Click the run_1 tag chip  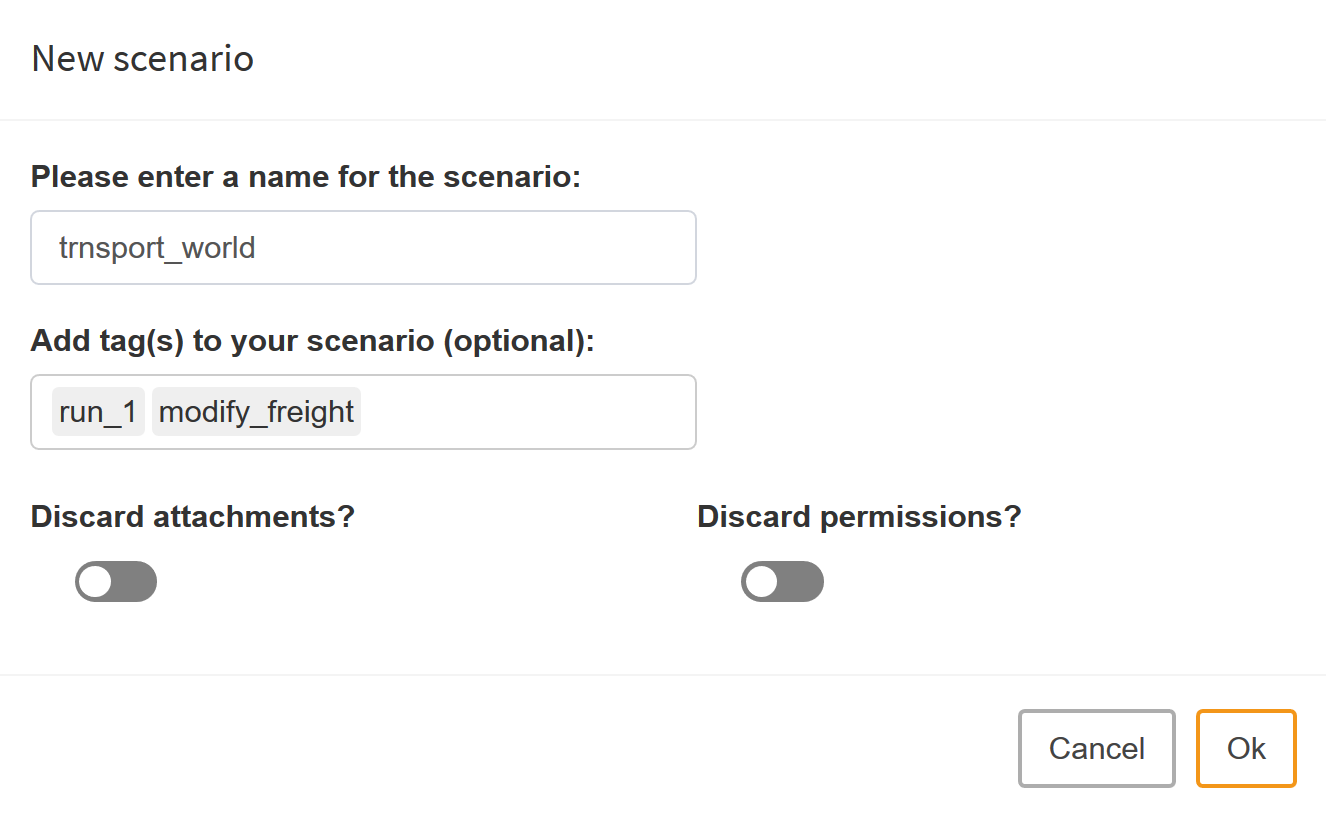point(97,411)
